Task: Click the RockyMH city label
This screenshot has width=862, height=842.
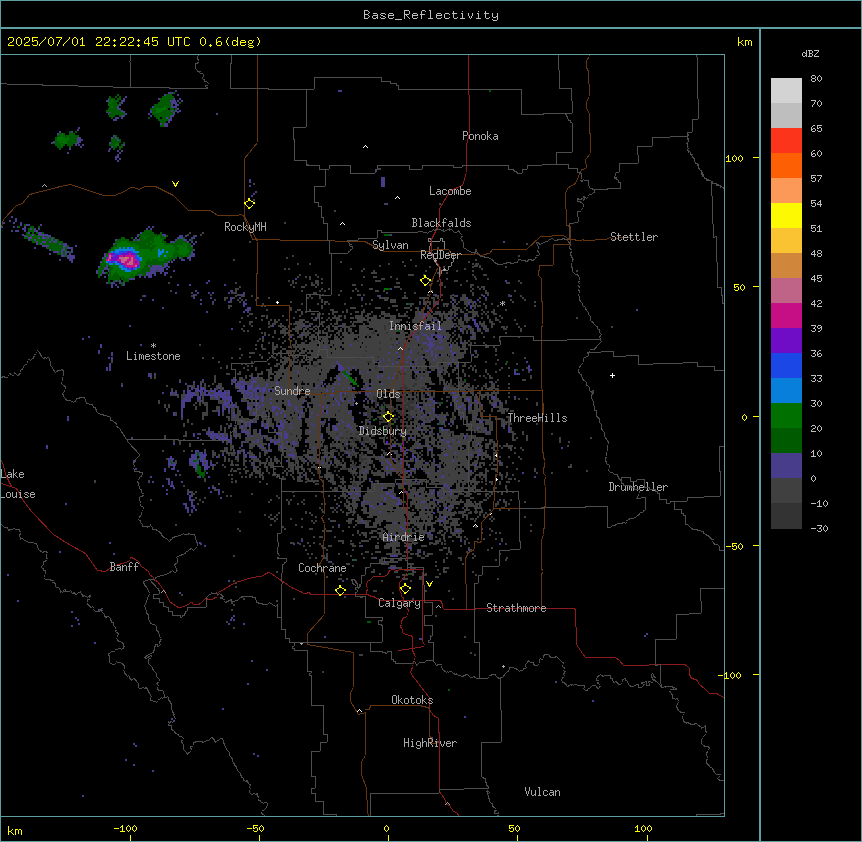Action: tap(245, 226)
